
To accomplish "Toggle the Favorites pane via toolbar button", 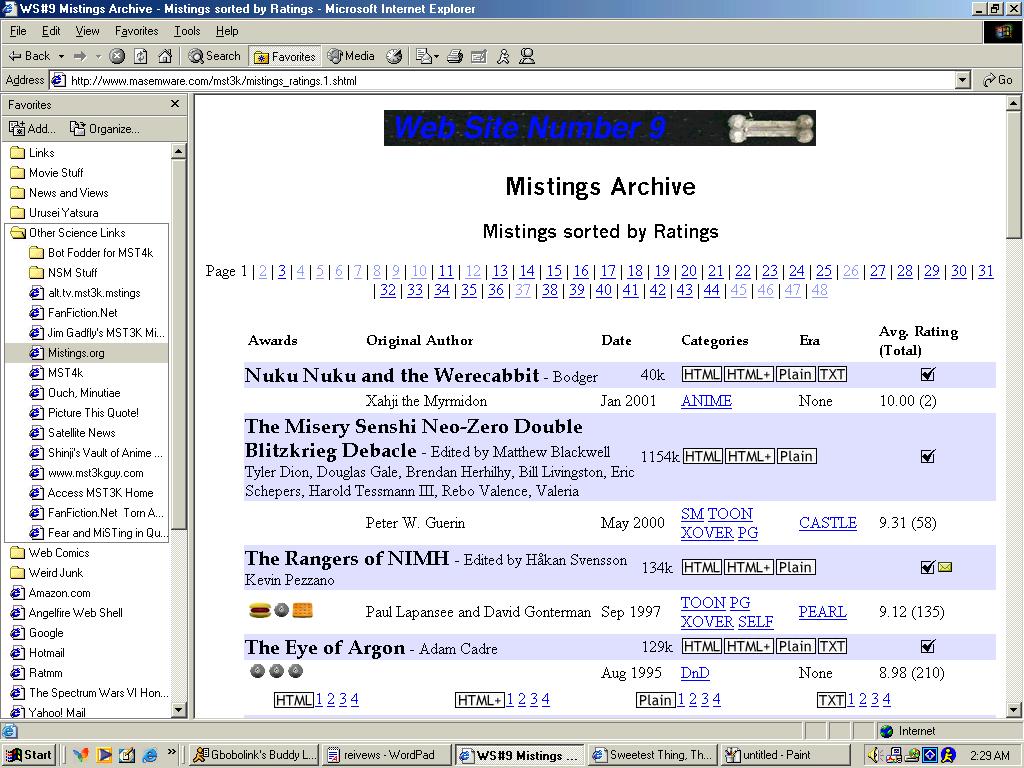I will [284, 56].
